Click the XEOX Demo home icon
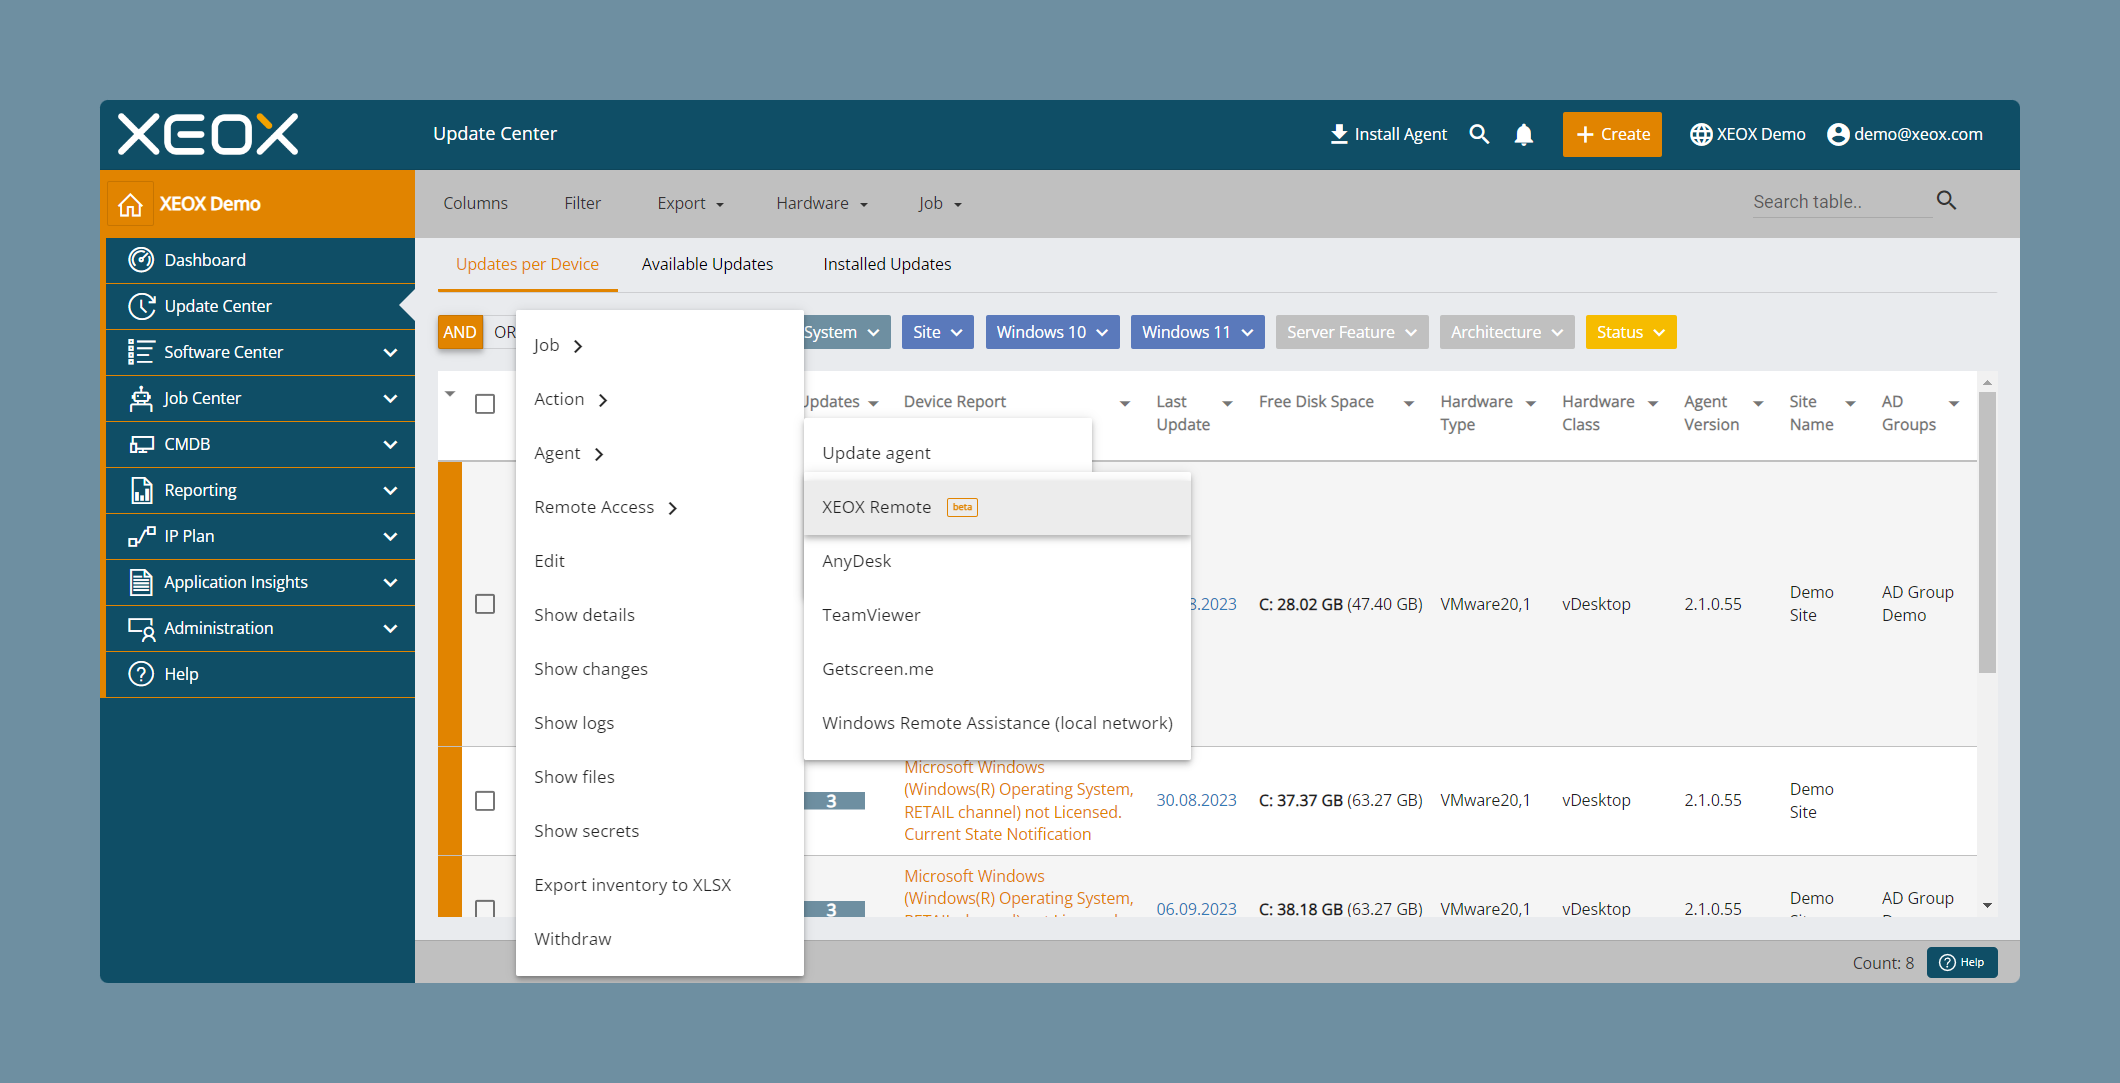Screen dimensions: 2120x1083 pyautogui.click(x=130, y=204)
